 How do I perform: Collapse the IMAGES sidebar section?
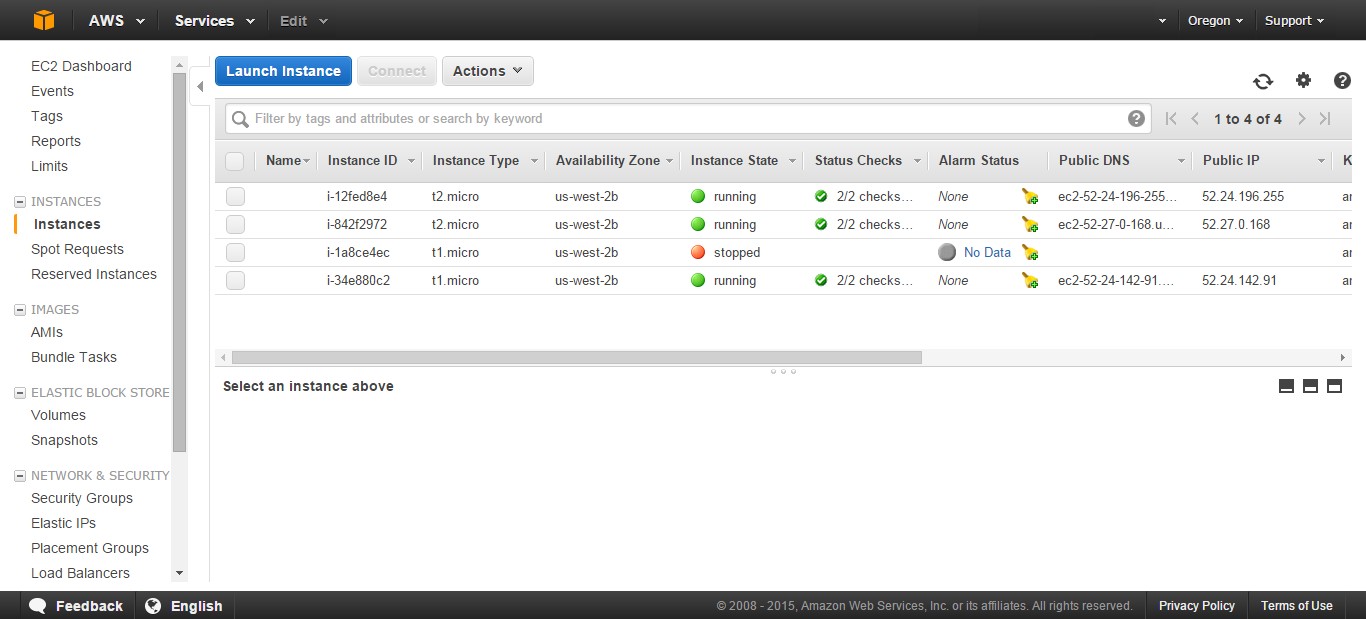click(x=19, y=310)
